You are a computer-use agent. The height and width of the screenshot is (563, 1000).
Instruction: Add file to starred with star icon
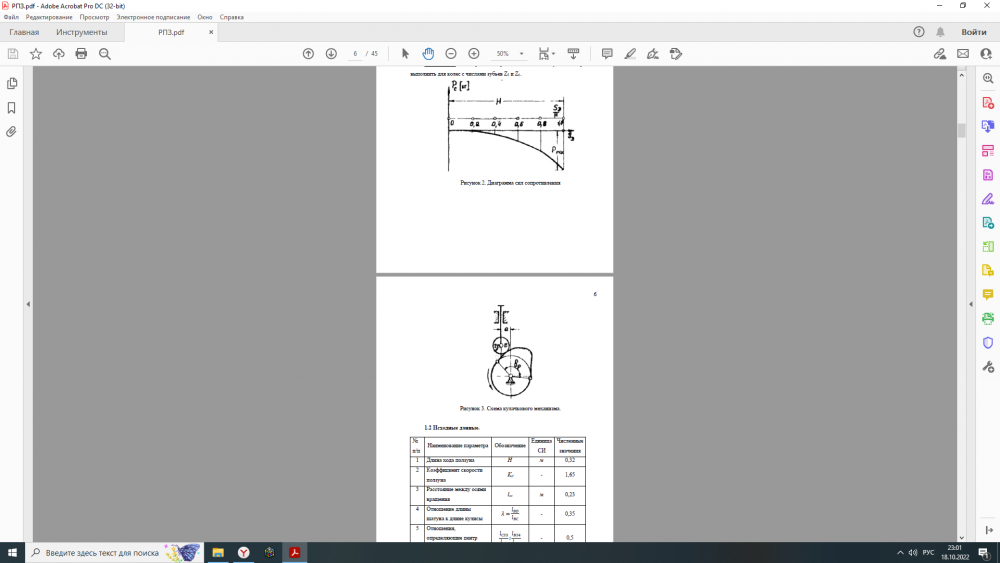point(36,54)
